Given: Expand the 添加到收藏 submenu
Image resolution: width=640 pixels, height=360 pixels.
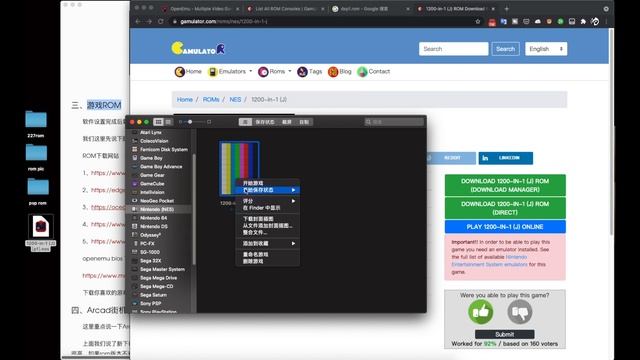Looking at the screenshot, I should (x=267, y=243).
